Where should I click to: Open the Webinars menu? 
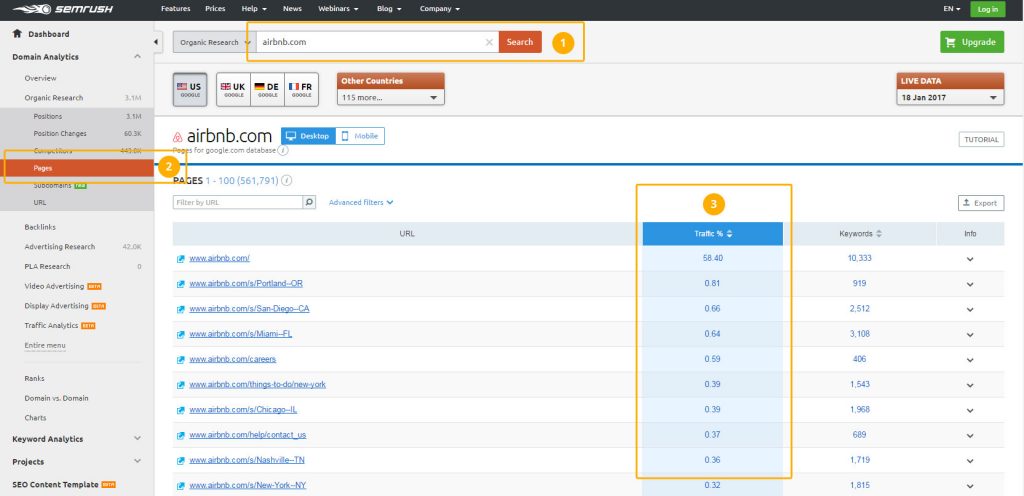coord(338,9)
